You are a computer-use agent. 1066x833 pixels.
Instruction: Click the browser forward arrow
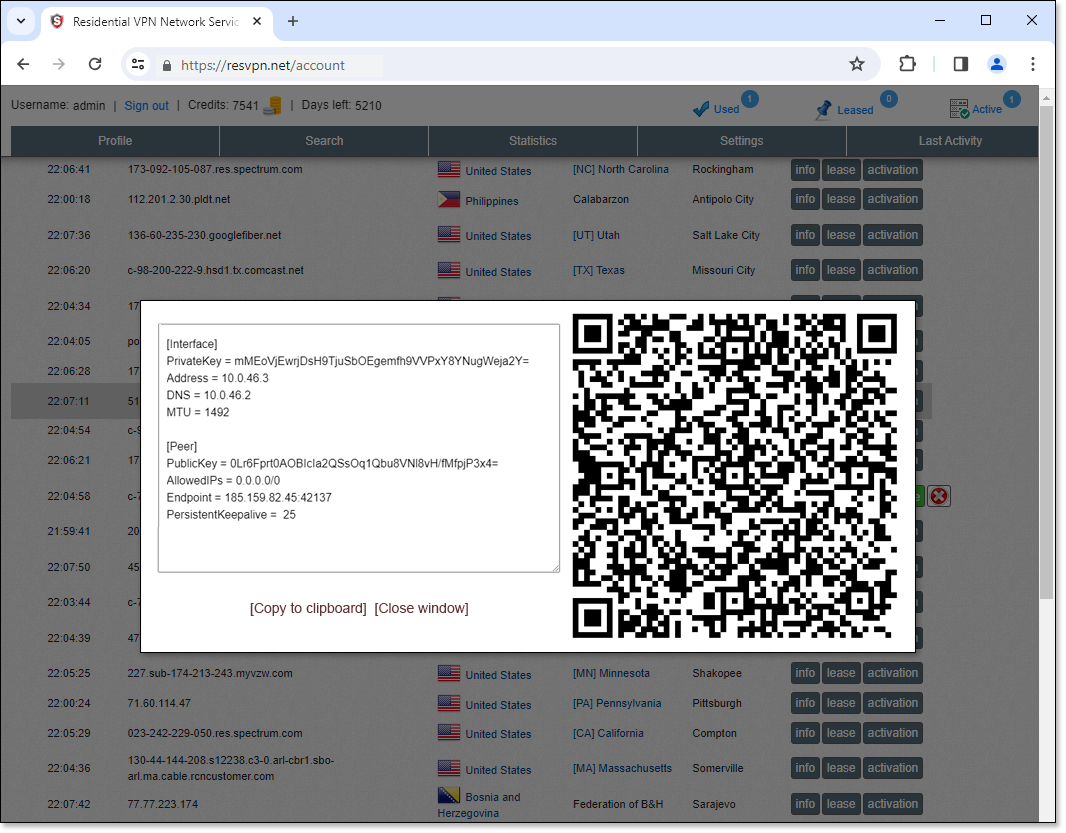(59, 65)
